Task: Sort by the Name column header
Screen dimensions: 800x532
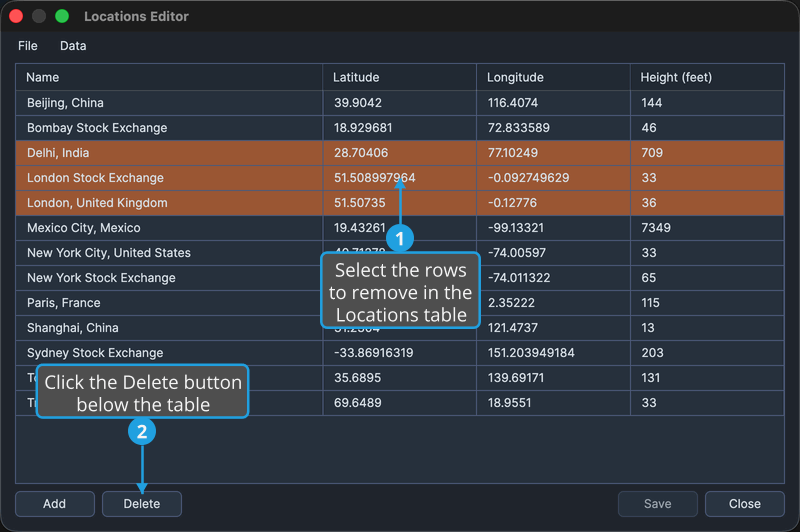Action: coord(169,77)
